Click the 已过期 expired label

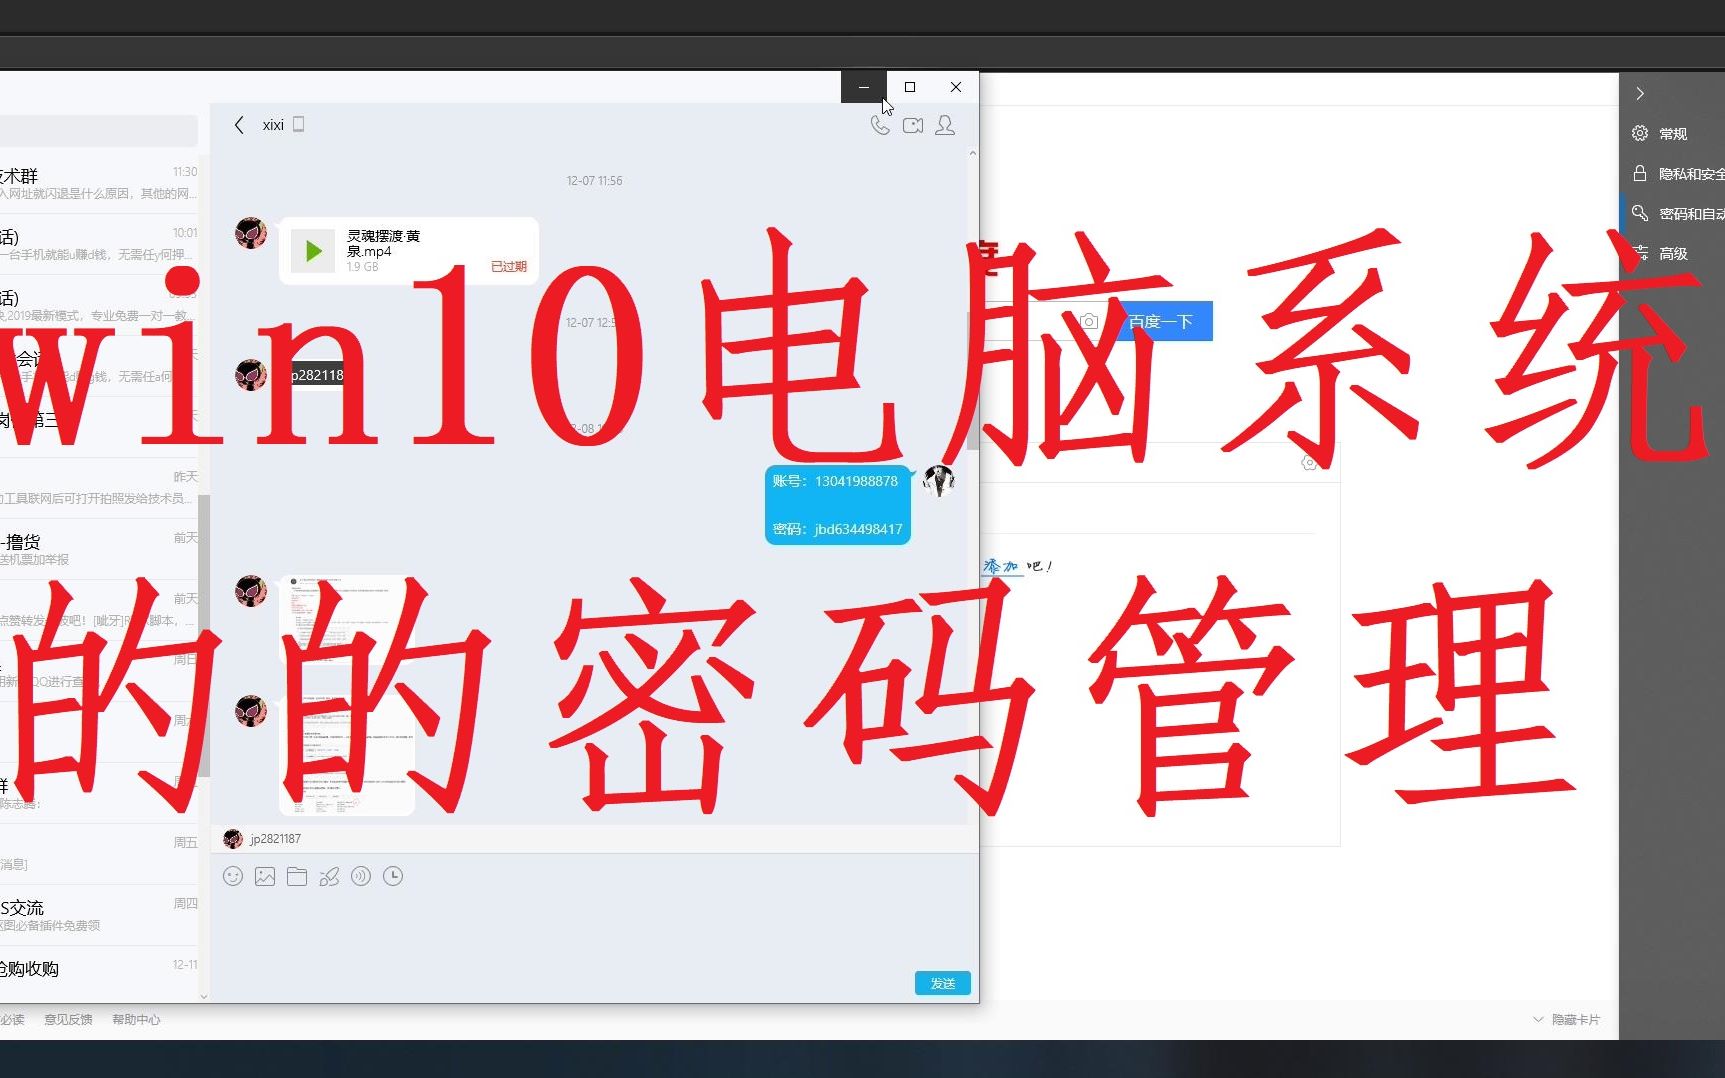coord(508,266)
